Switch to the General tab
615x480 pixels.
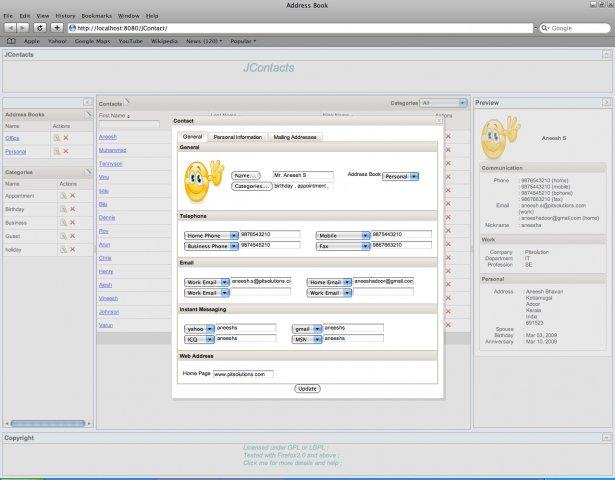[x=192, y=136]
